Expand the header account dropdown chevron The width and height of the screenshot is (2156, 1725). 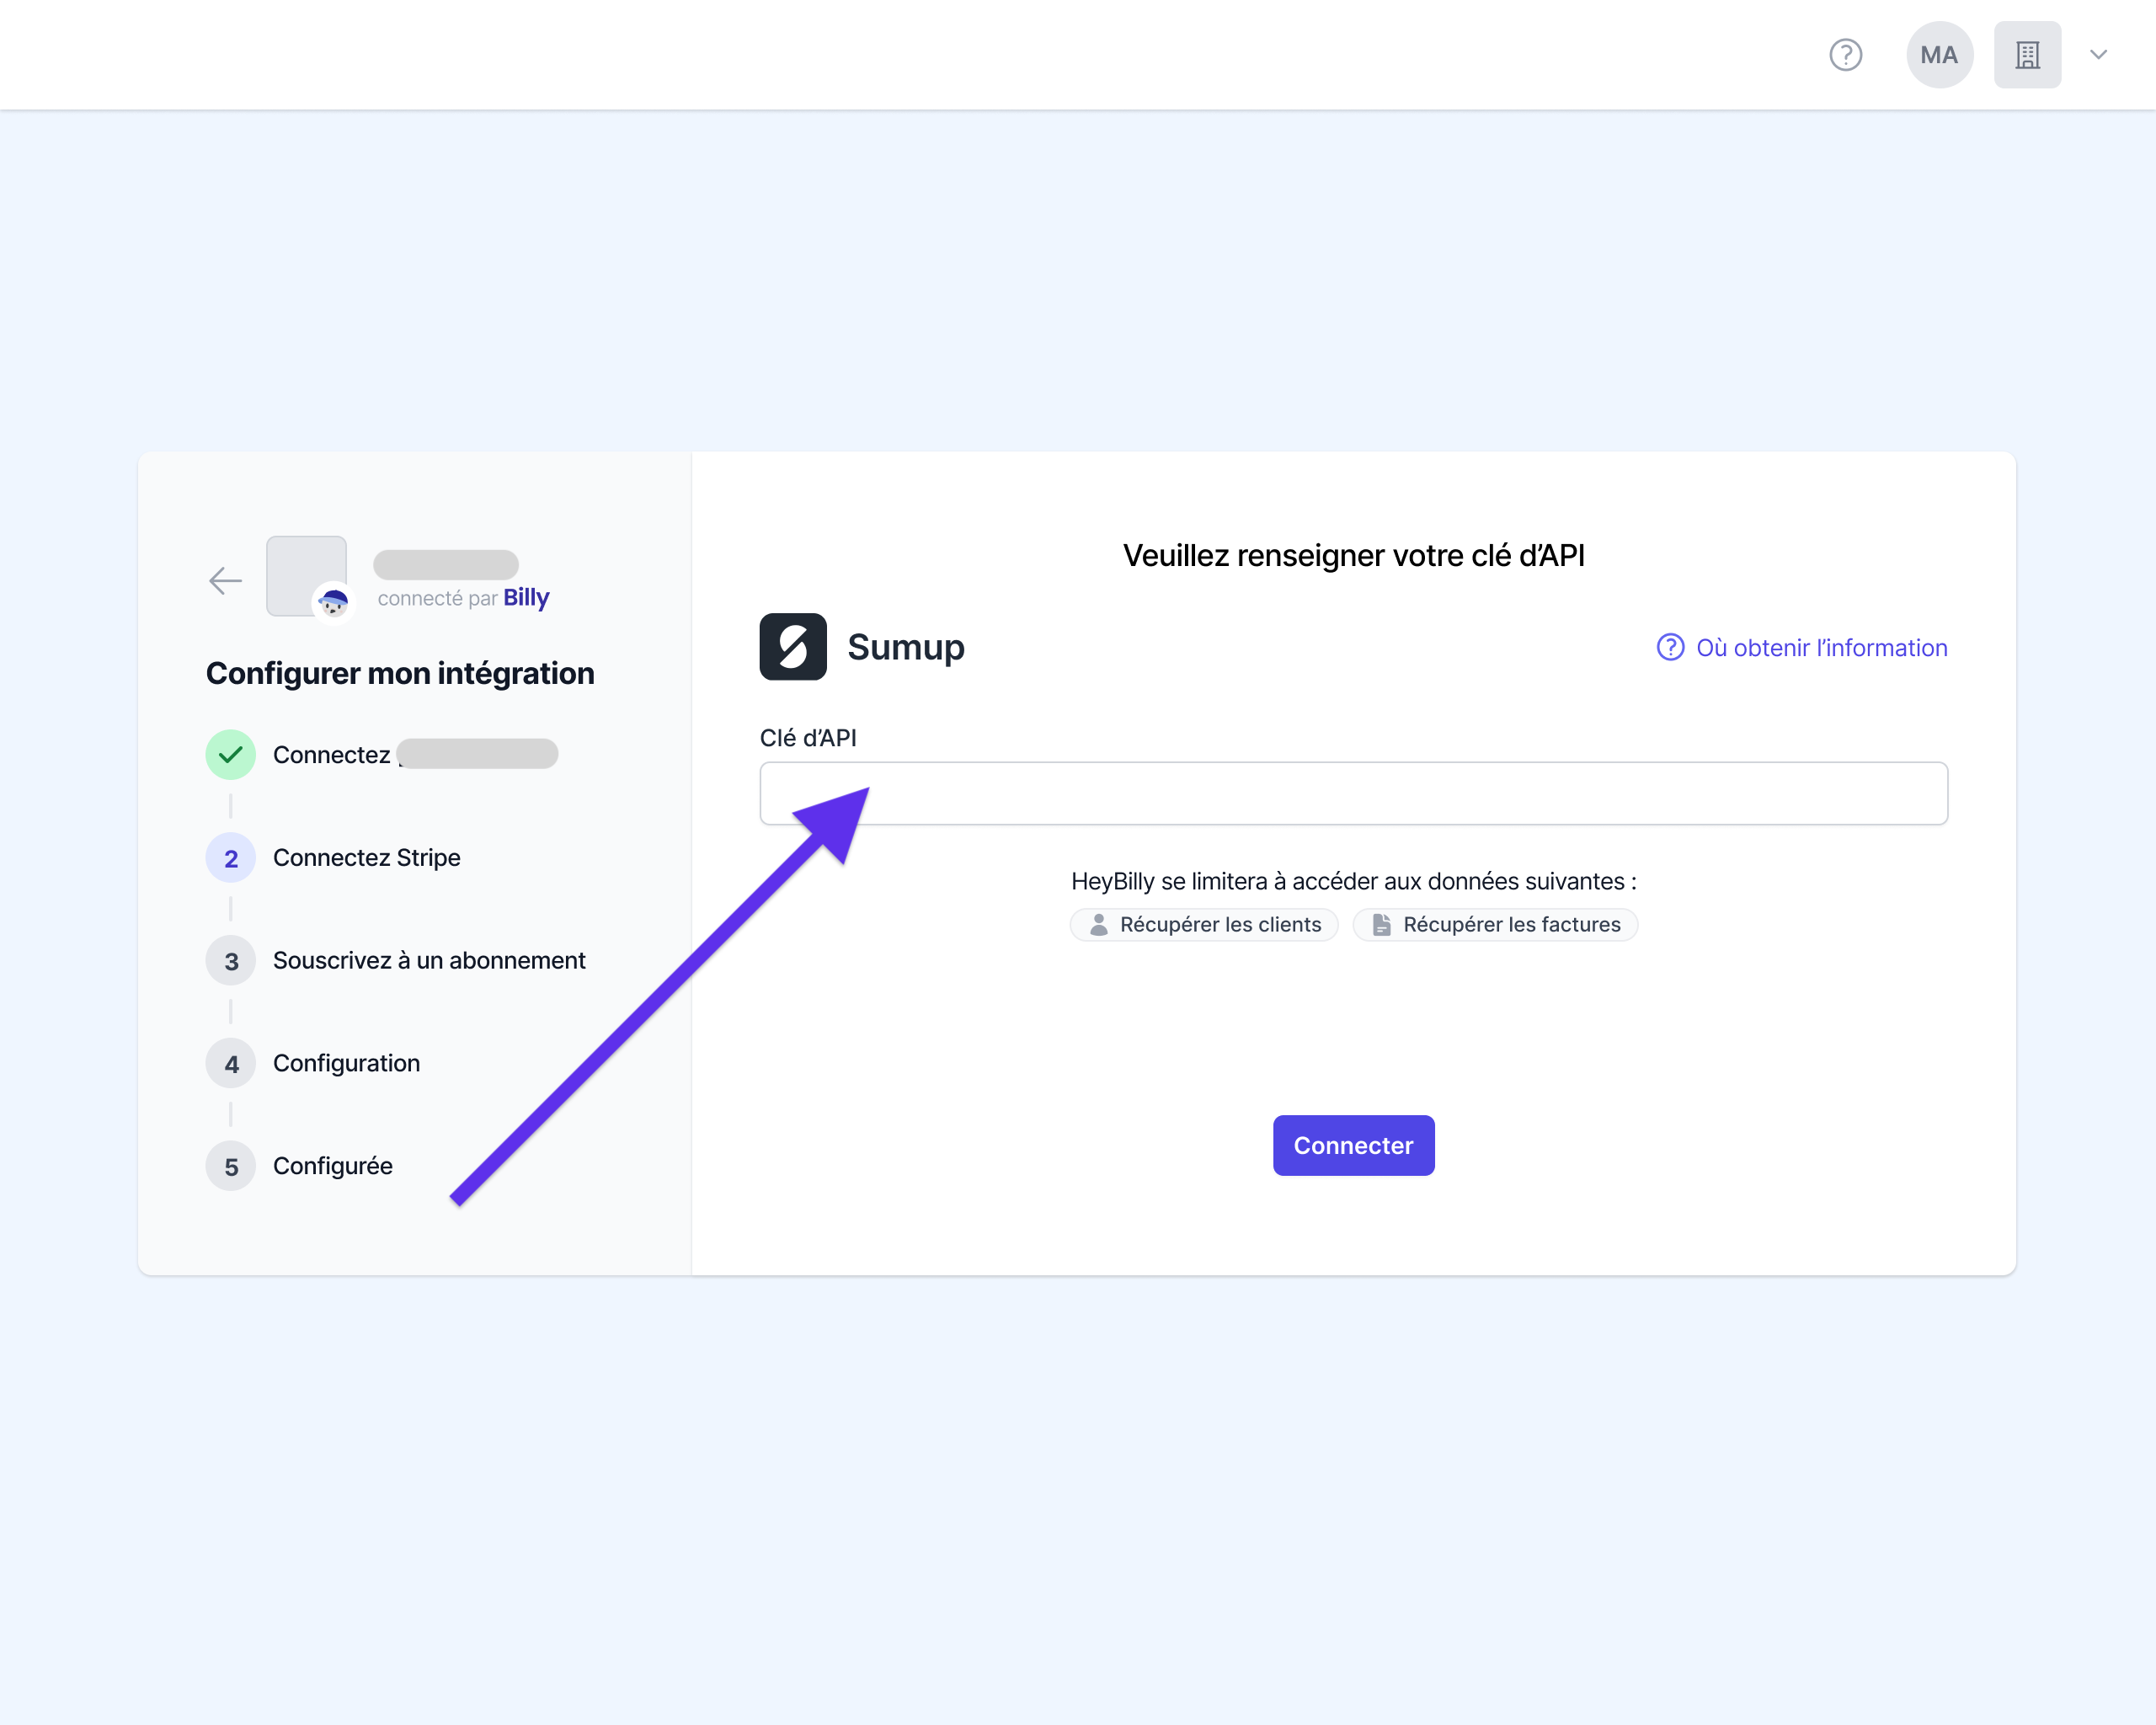(x=2098, y=55)
